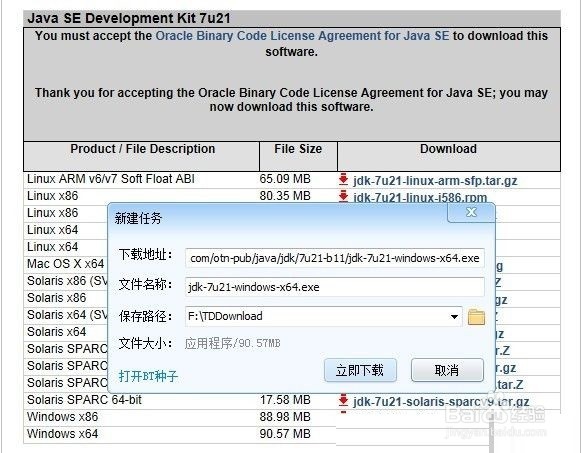Select 'Linux ARM v6/v7 Soft Float ABI' text
This screenshot has height=453, width=581.
(x=111, y=179)
